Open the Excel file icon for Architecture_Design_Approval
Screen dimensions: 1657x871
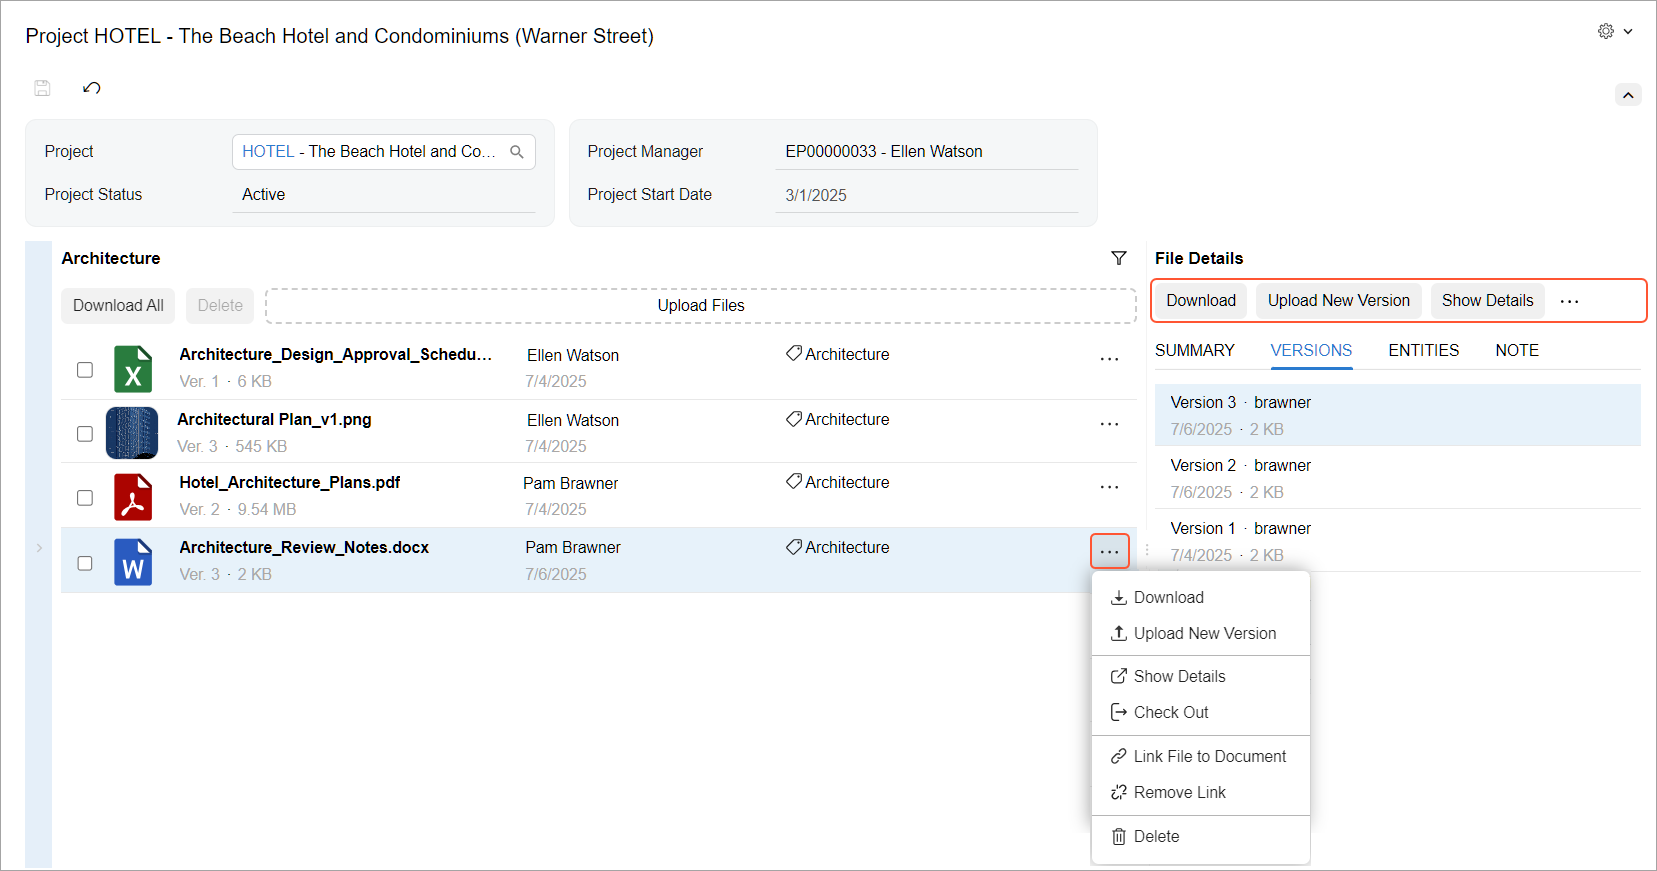point(133,368)
